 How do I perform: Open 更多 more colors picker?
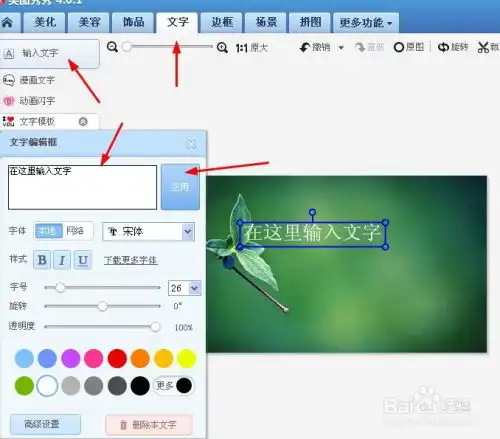[x=174, y=386]
